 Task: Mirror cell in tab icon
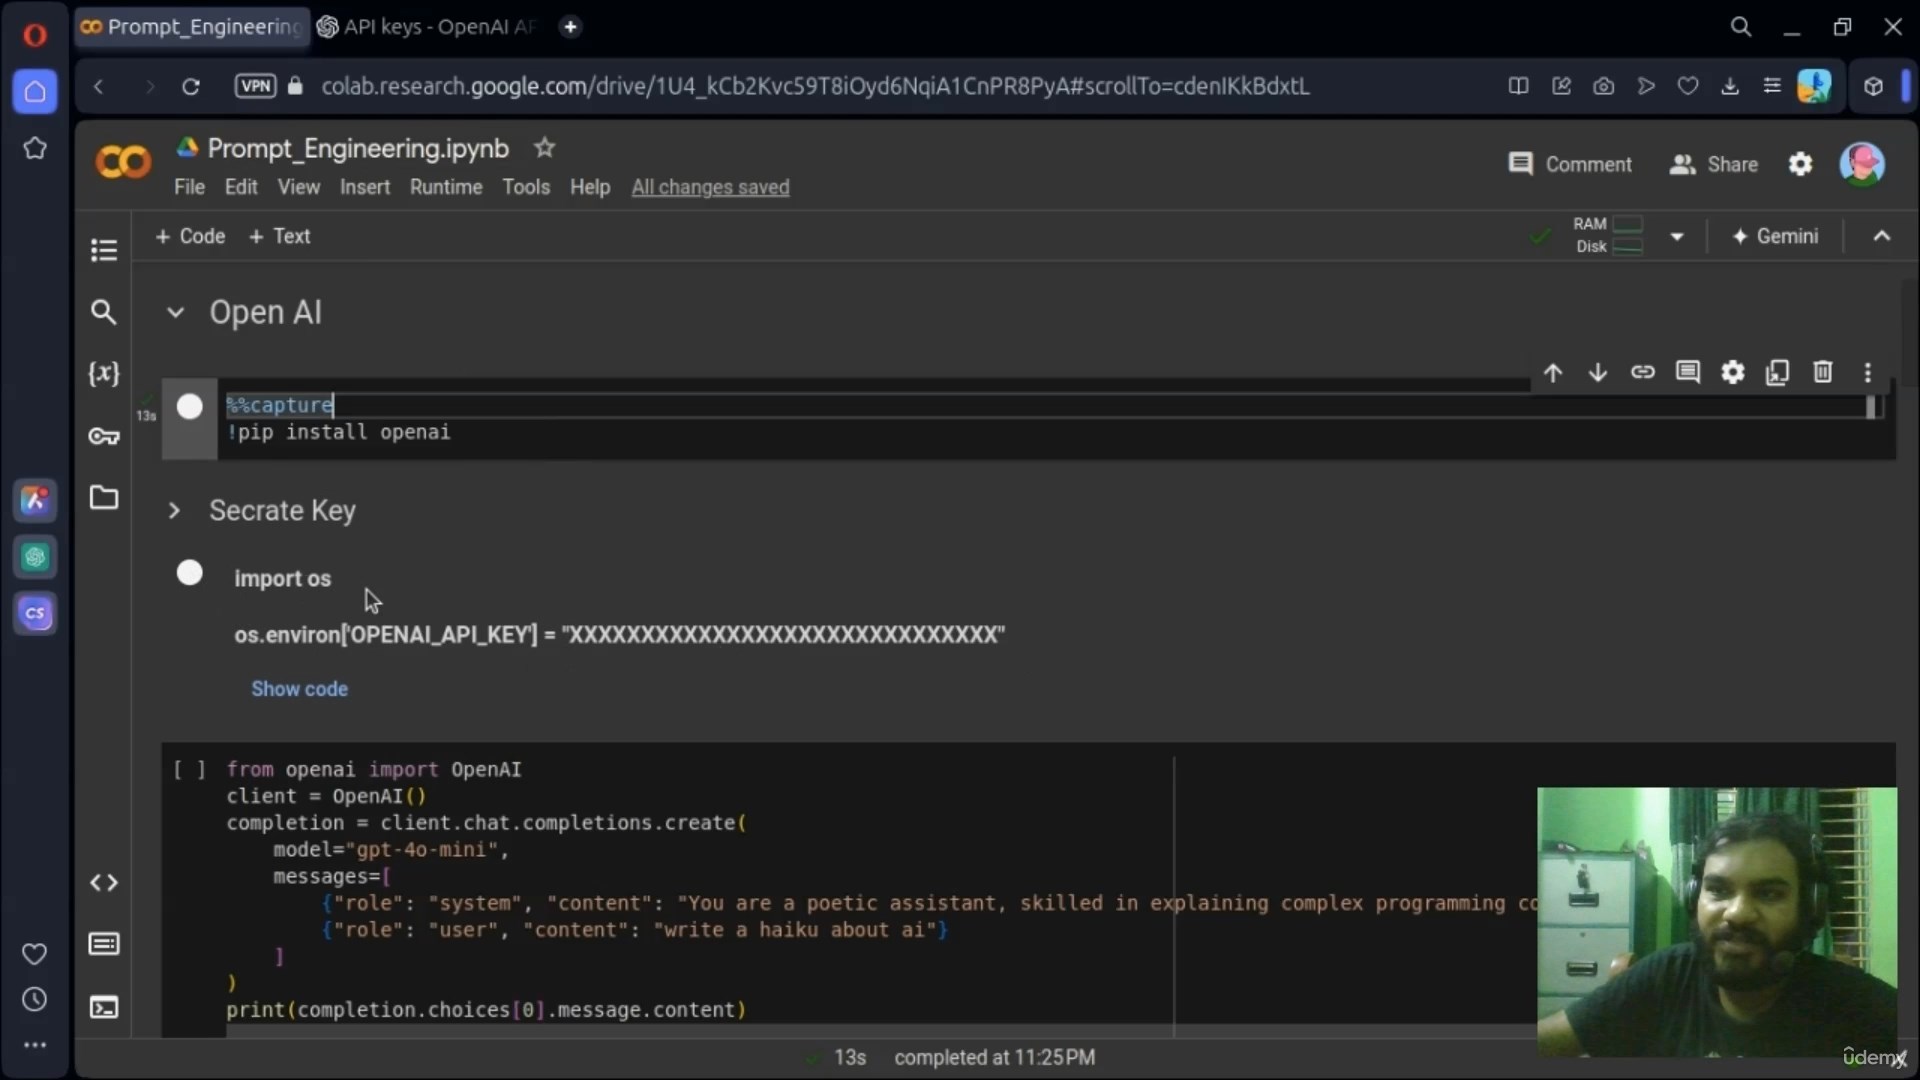1777,373
